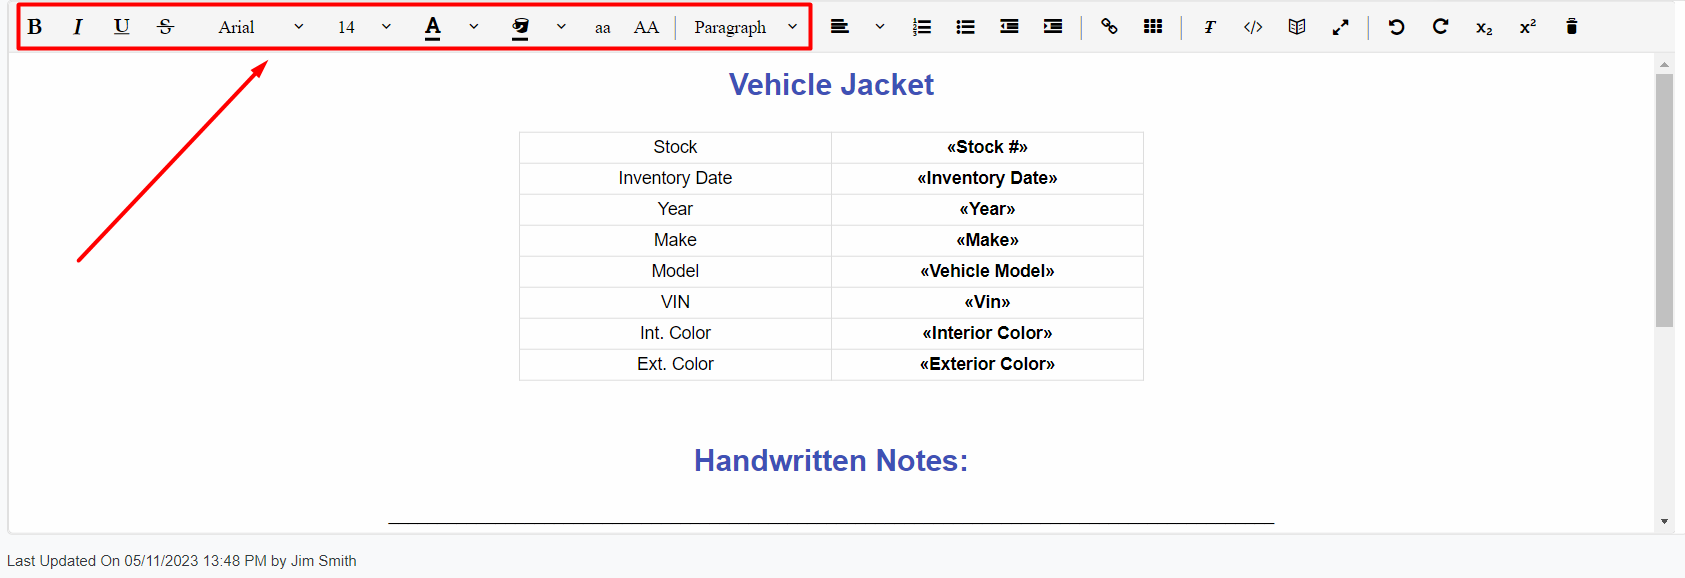Click the trash can delete icon
The image size is (1685, 578).
1572,27
